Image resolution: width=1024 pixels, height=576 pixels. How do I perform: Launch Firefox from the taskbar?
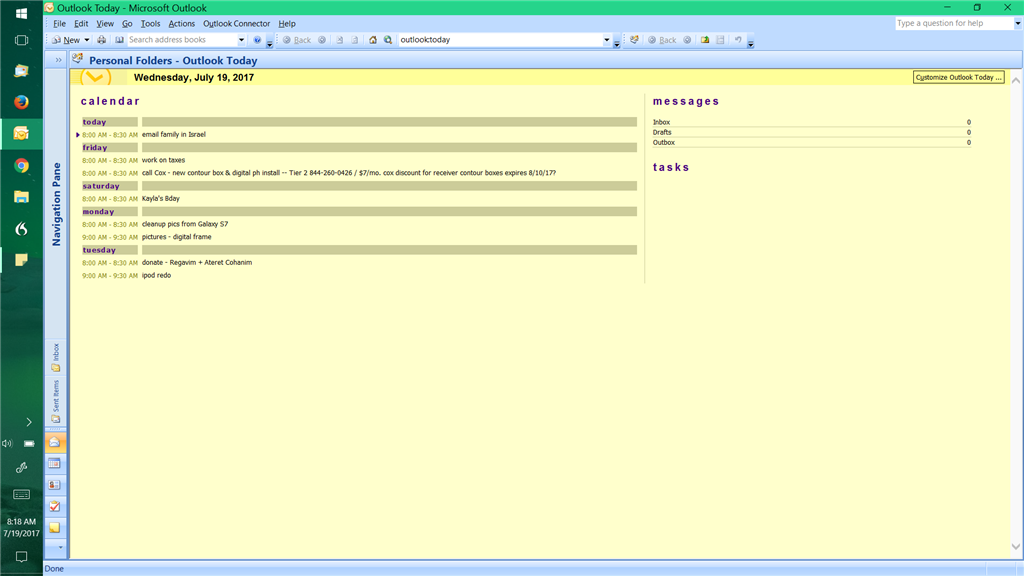click(21, 102)
